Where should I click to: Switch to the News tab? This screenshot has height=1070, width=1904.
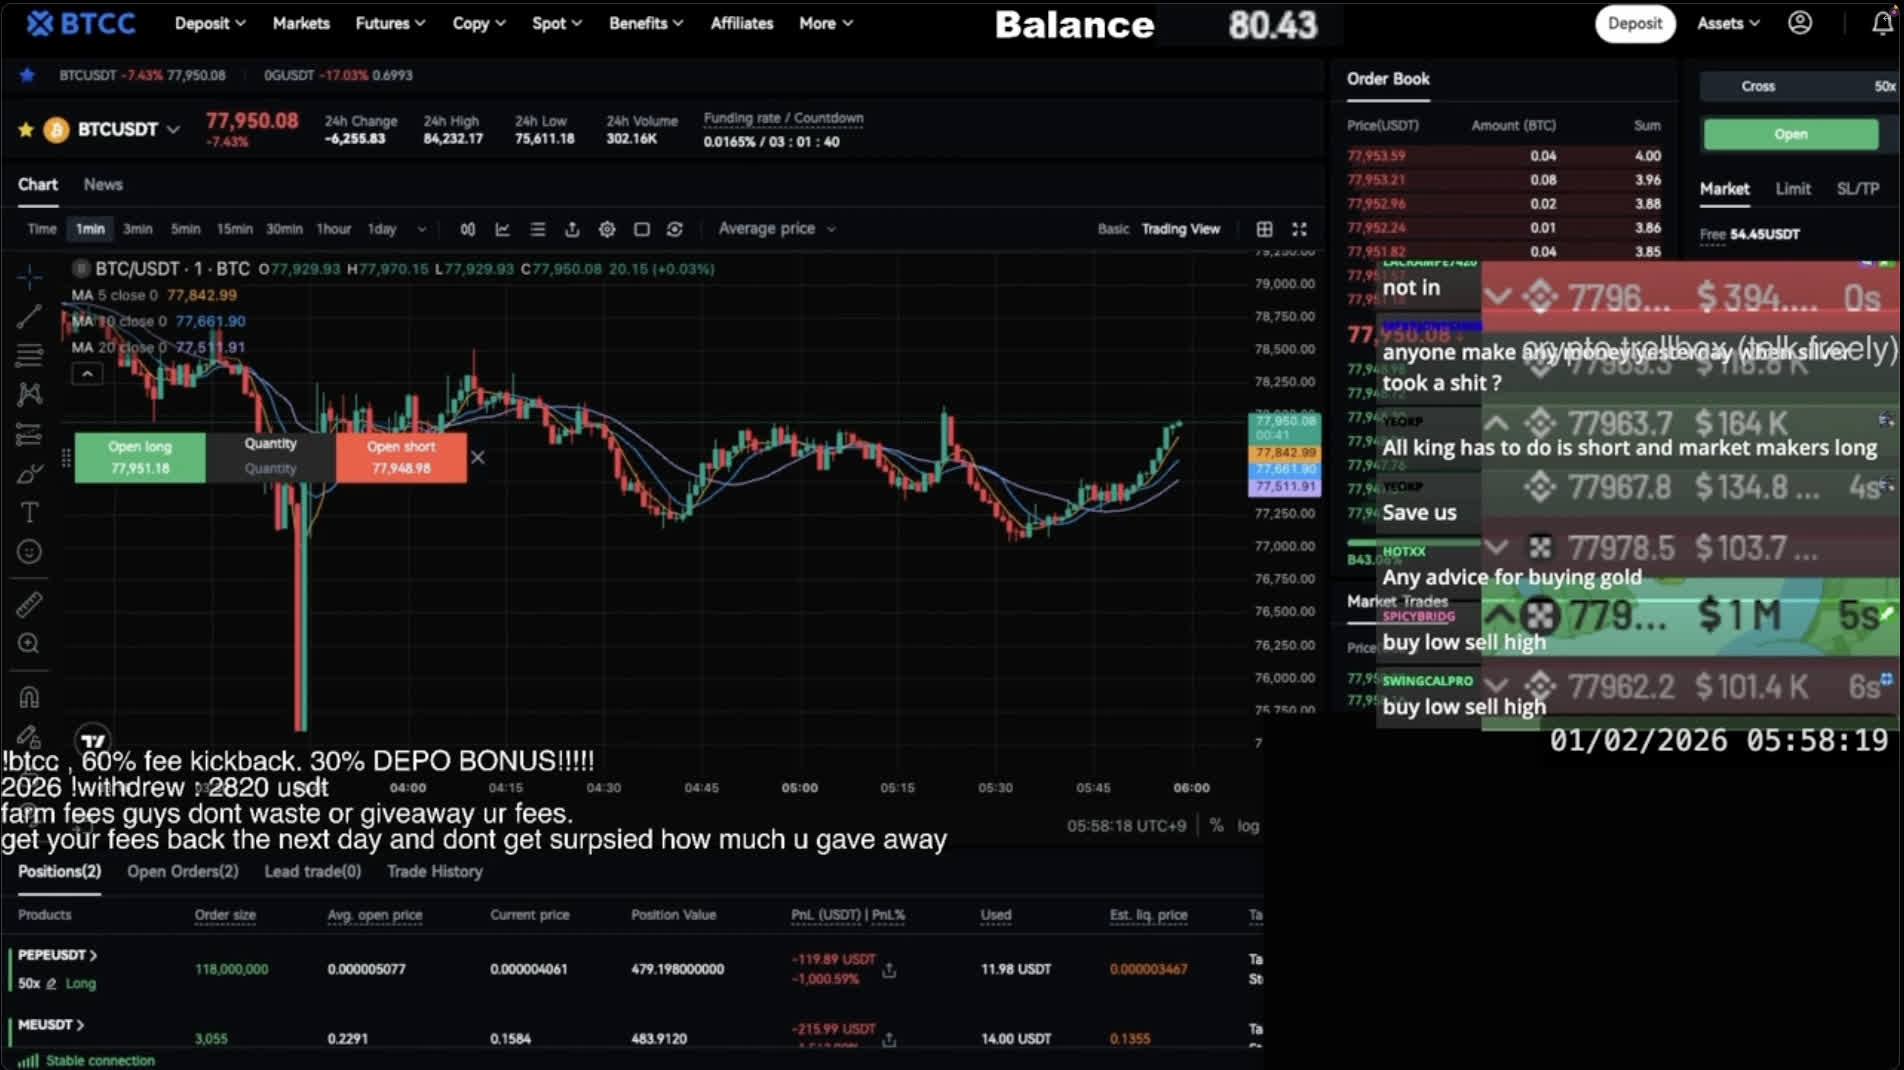click(103, 185)
